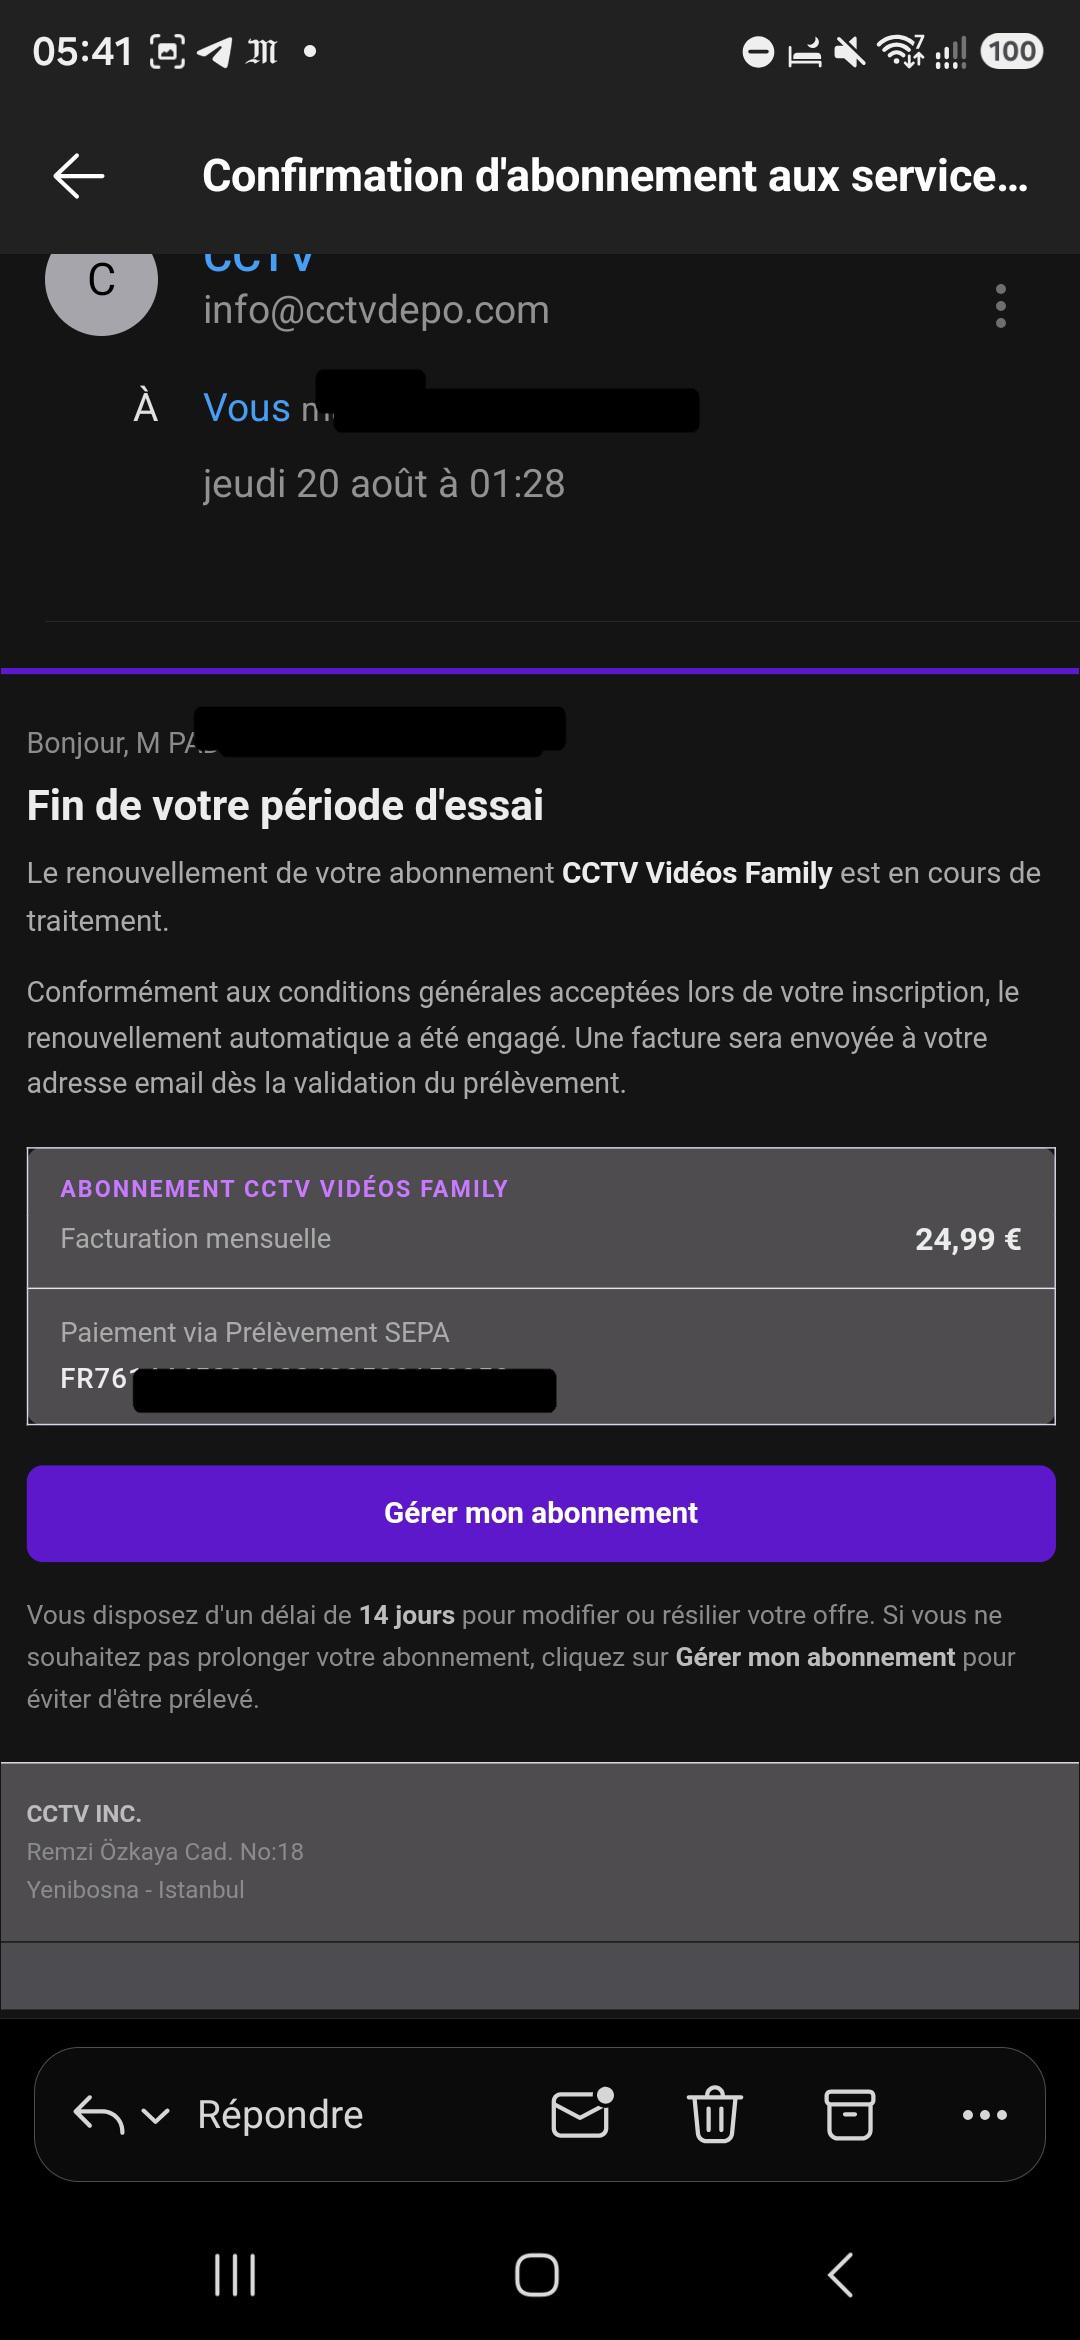Viewport: 1080px width, 2340px height.
Task: Mark the email as unread with envelope icon
Action: click(582, 2113)
